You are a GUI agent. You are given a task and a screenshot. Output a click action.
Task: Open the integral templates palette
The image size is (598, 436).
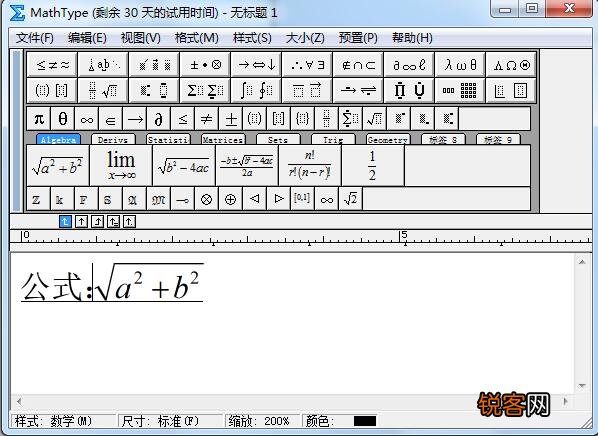[256, 90]
